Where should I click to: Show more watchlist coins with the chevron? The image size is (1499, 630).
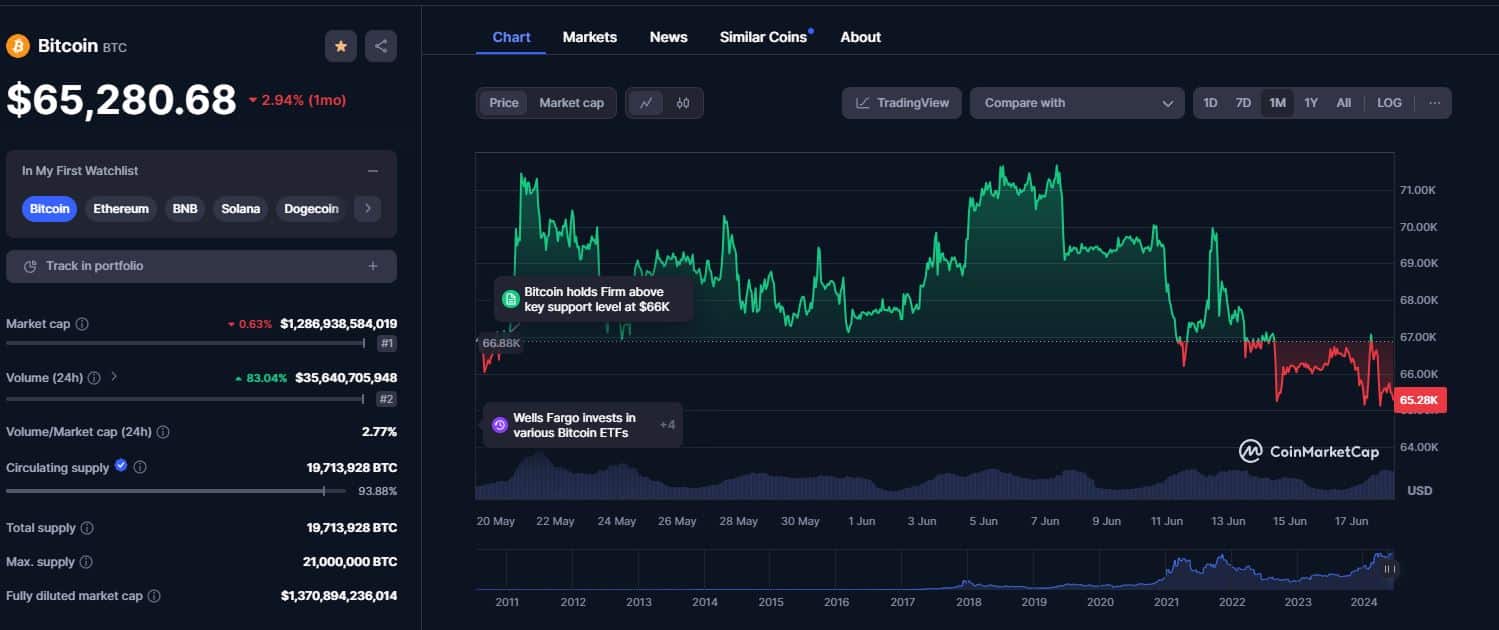367,208
